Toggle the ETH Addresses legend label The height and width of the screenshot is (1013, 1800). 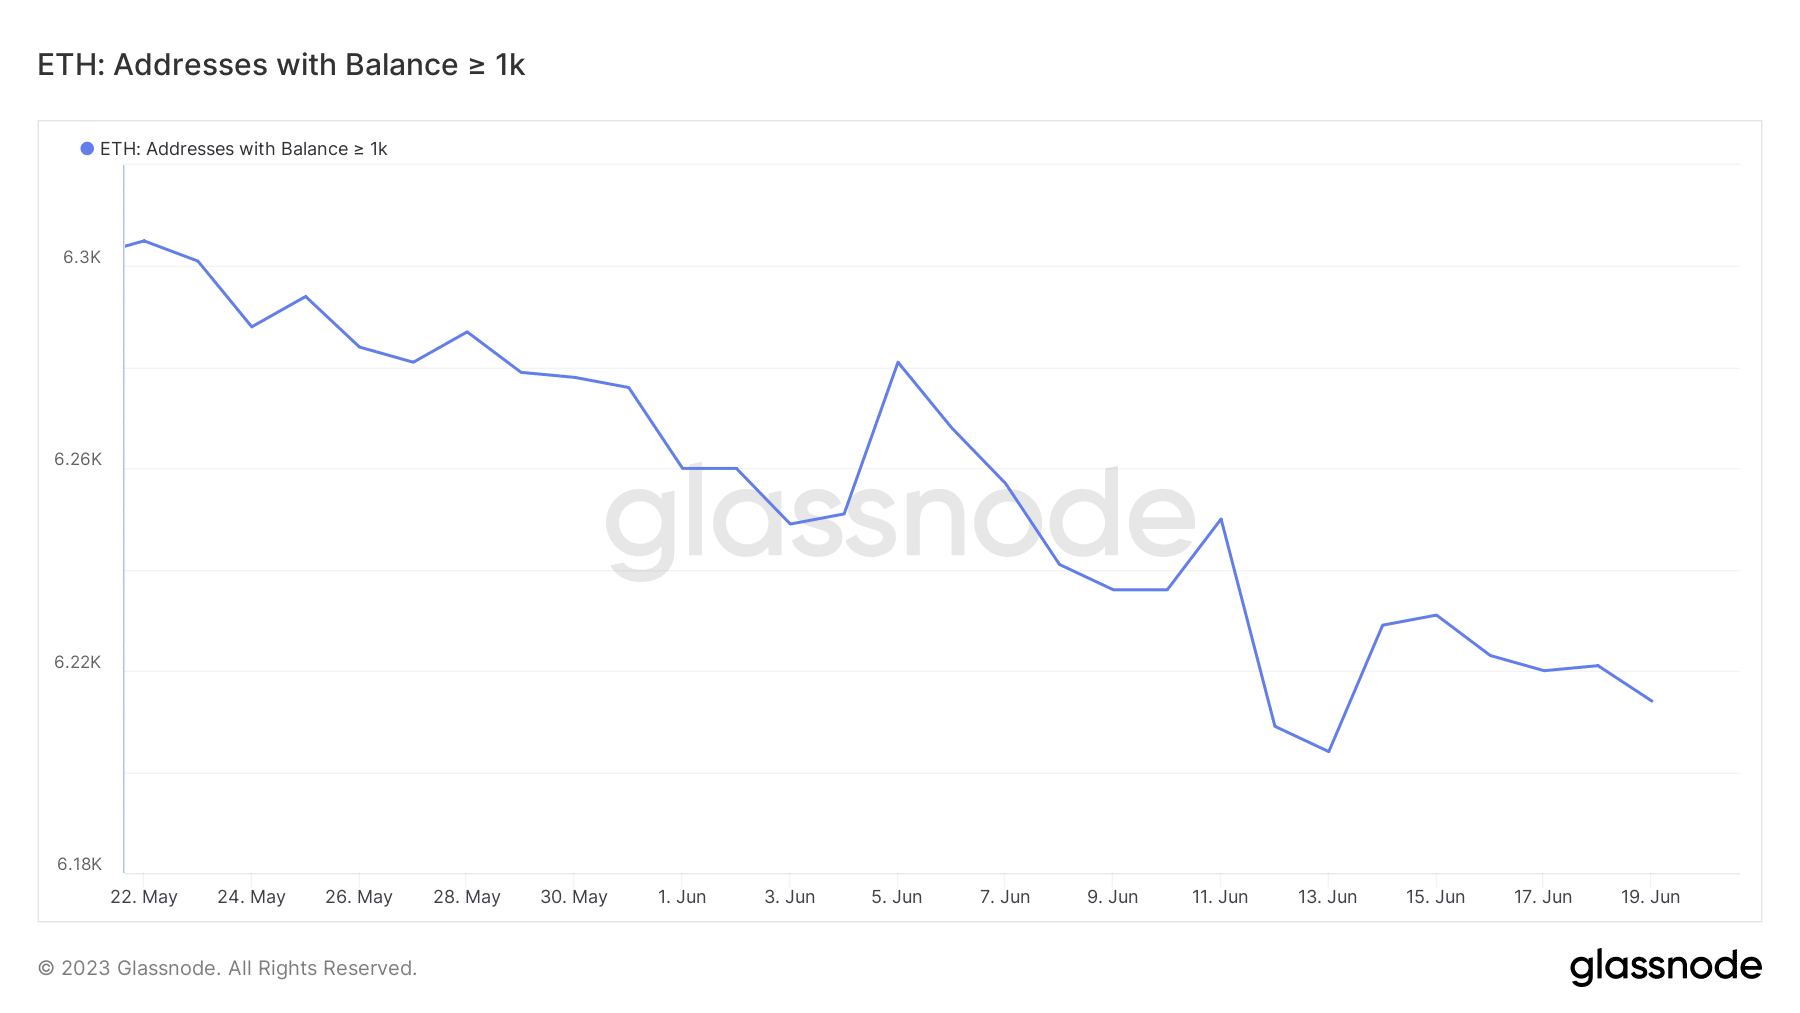click(243, 149)
